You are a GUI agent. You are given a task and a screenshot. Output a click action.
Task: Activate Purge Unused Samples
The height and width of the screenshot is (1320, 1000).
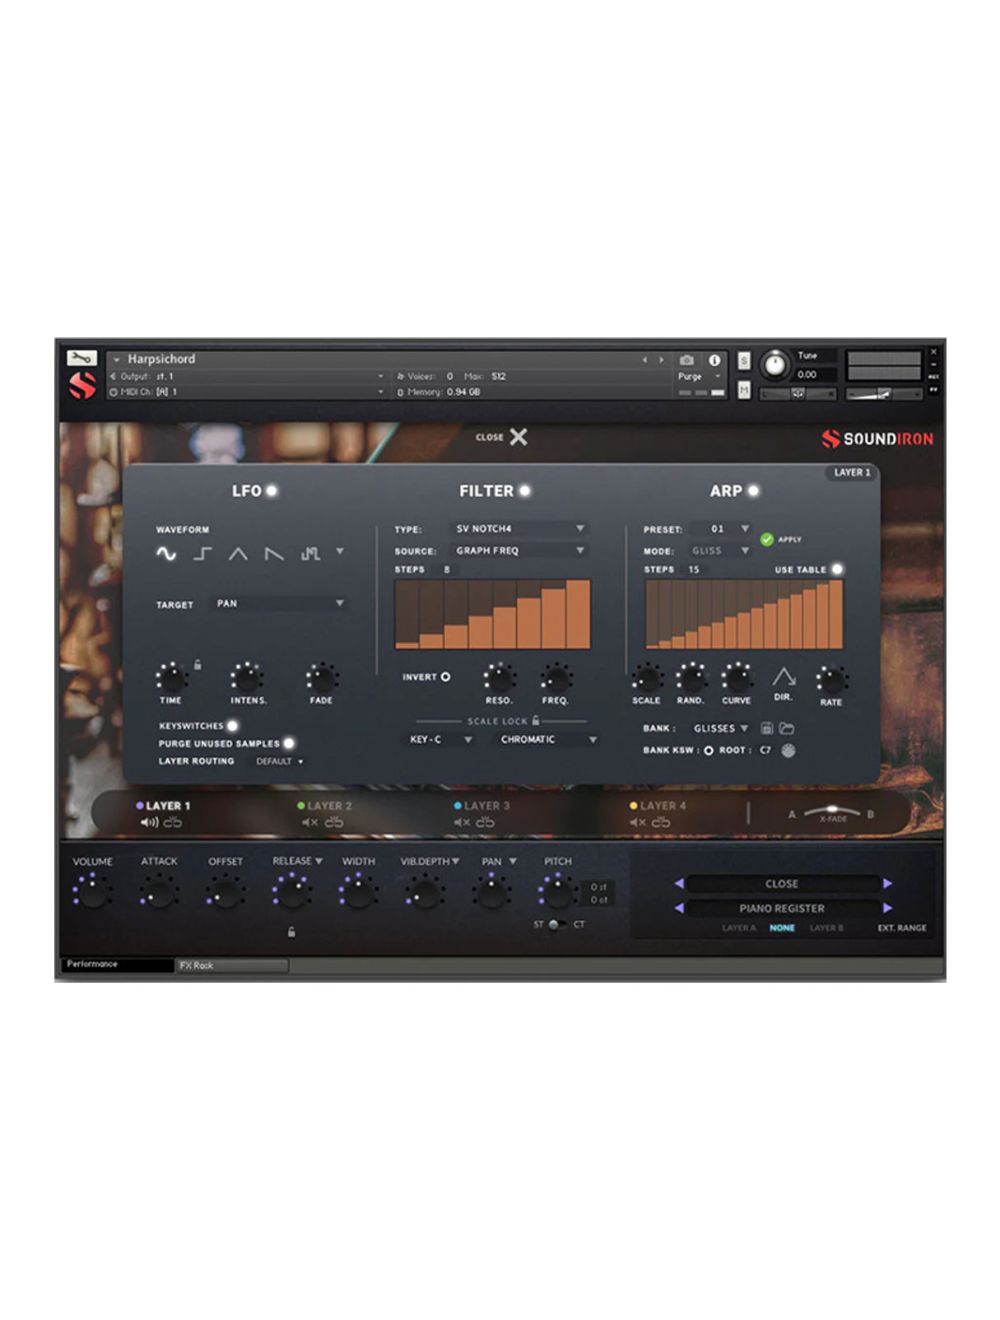tap(290, 743)
